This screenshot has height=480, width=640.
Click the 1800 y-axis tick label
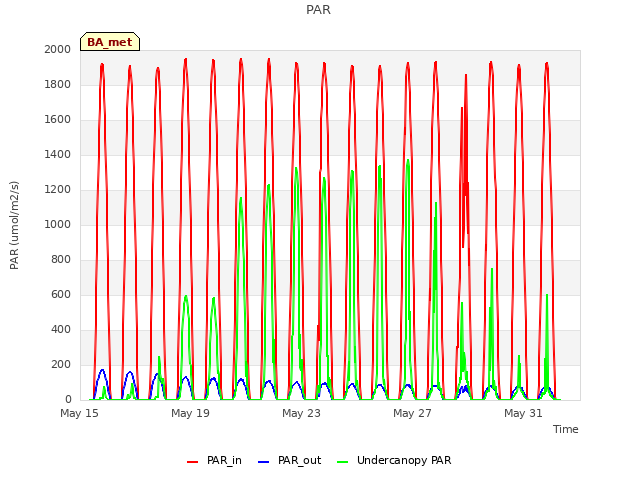click(x=58, y=84)
